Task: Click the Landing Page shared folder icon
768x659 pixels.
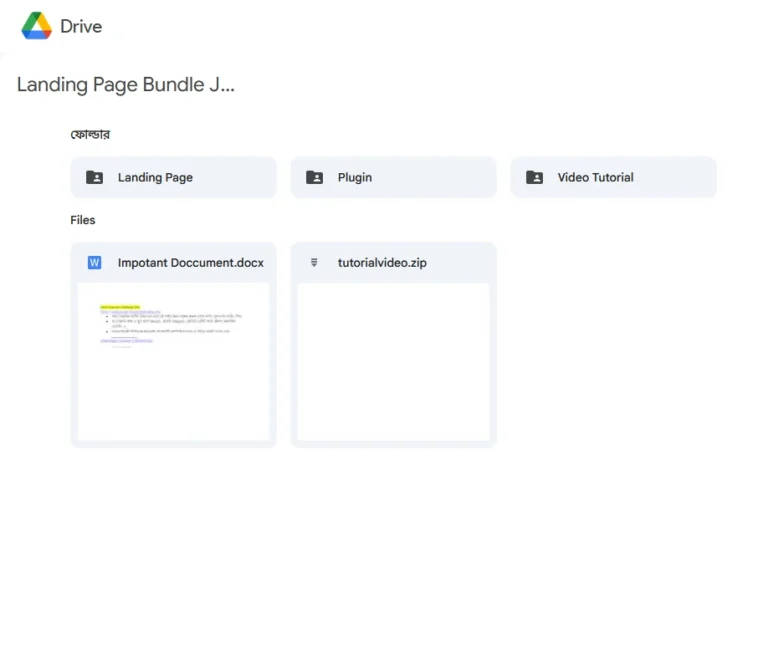Action: pyautogui.click(x=94, y=177)
